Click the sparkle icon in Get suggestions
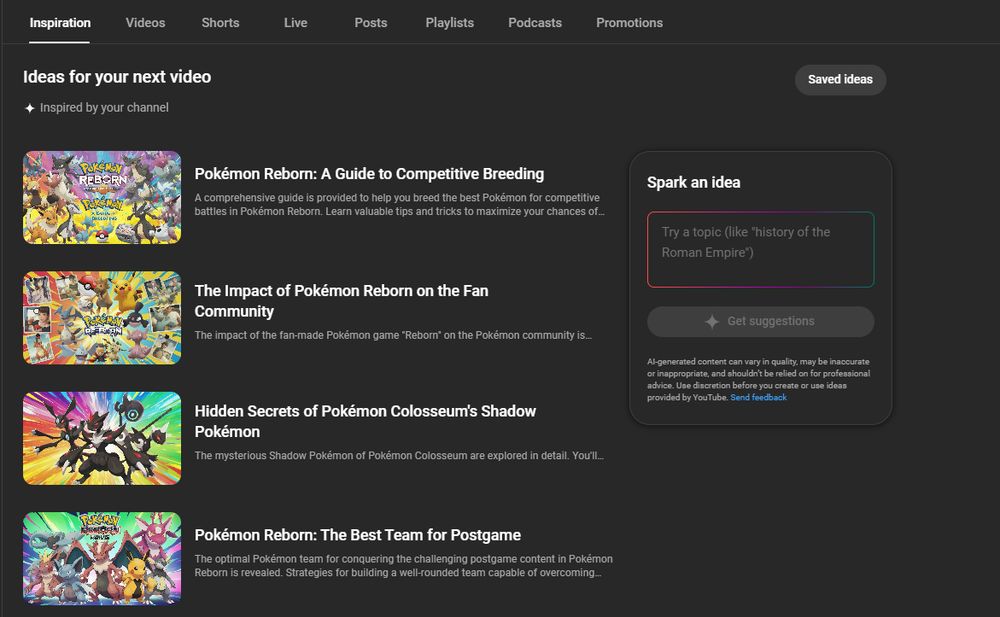 pos(712,322)
